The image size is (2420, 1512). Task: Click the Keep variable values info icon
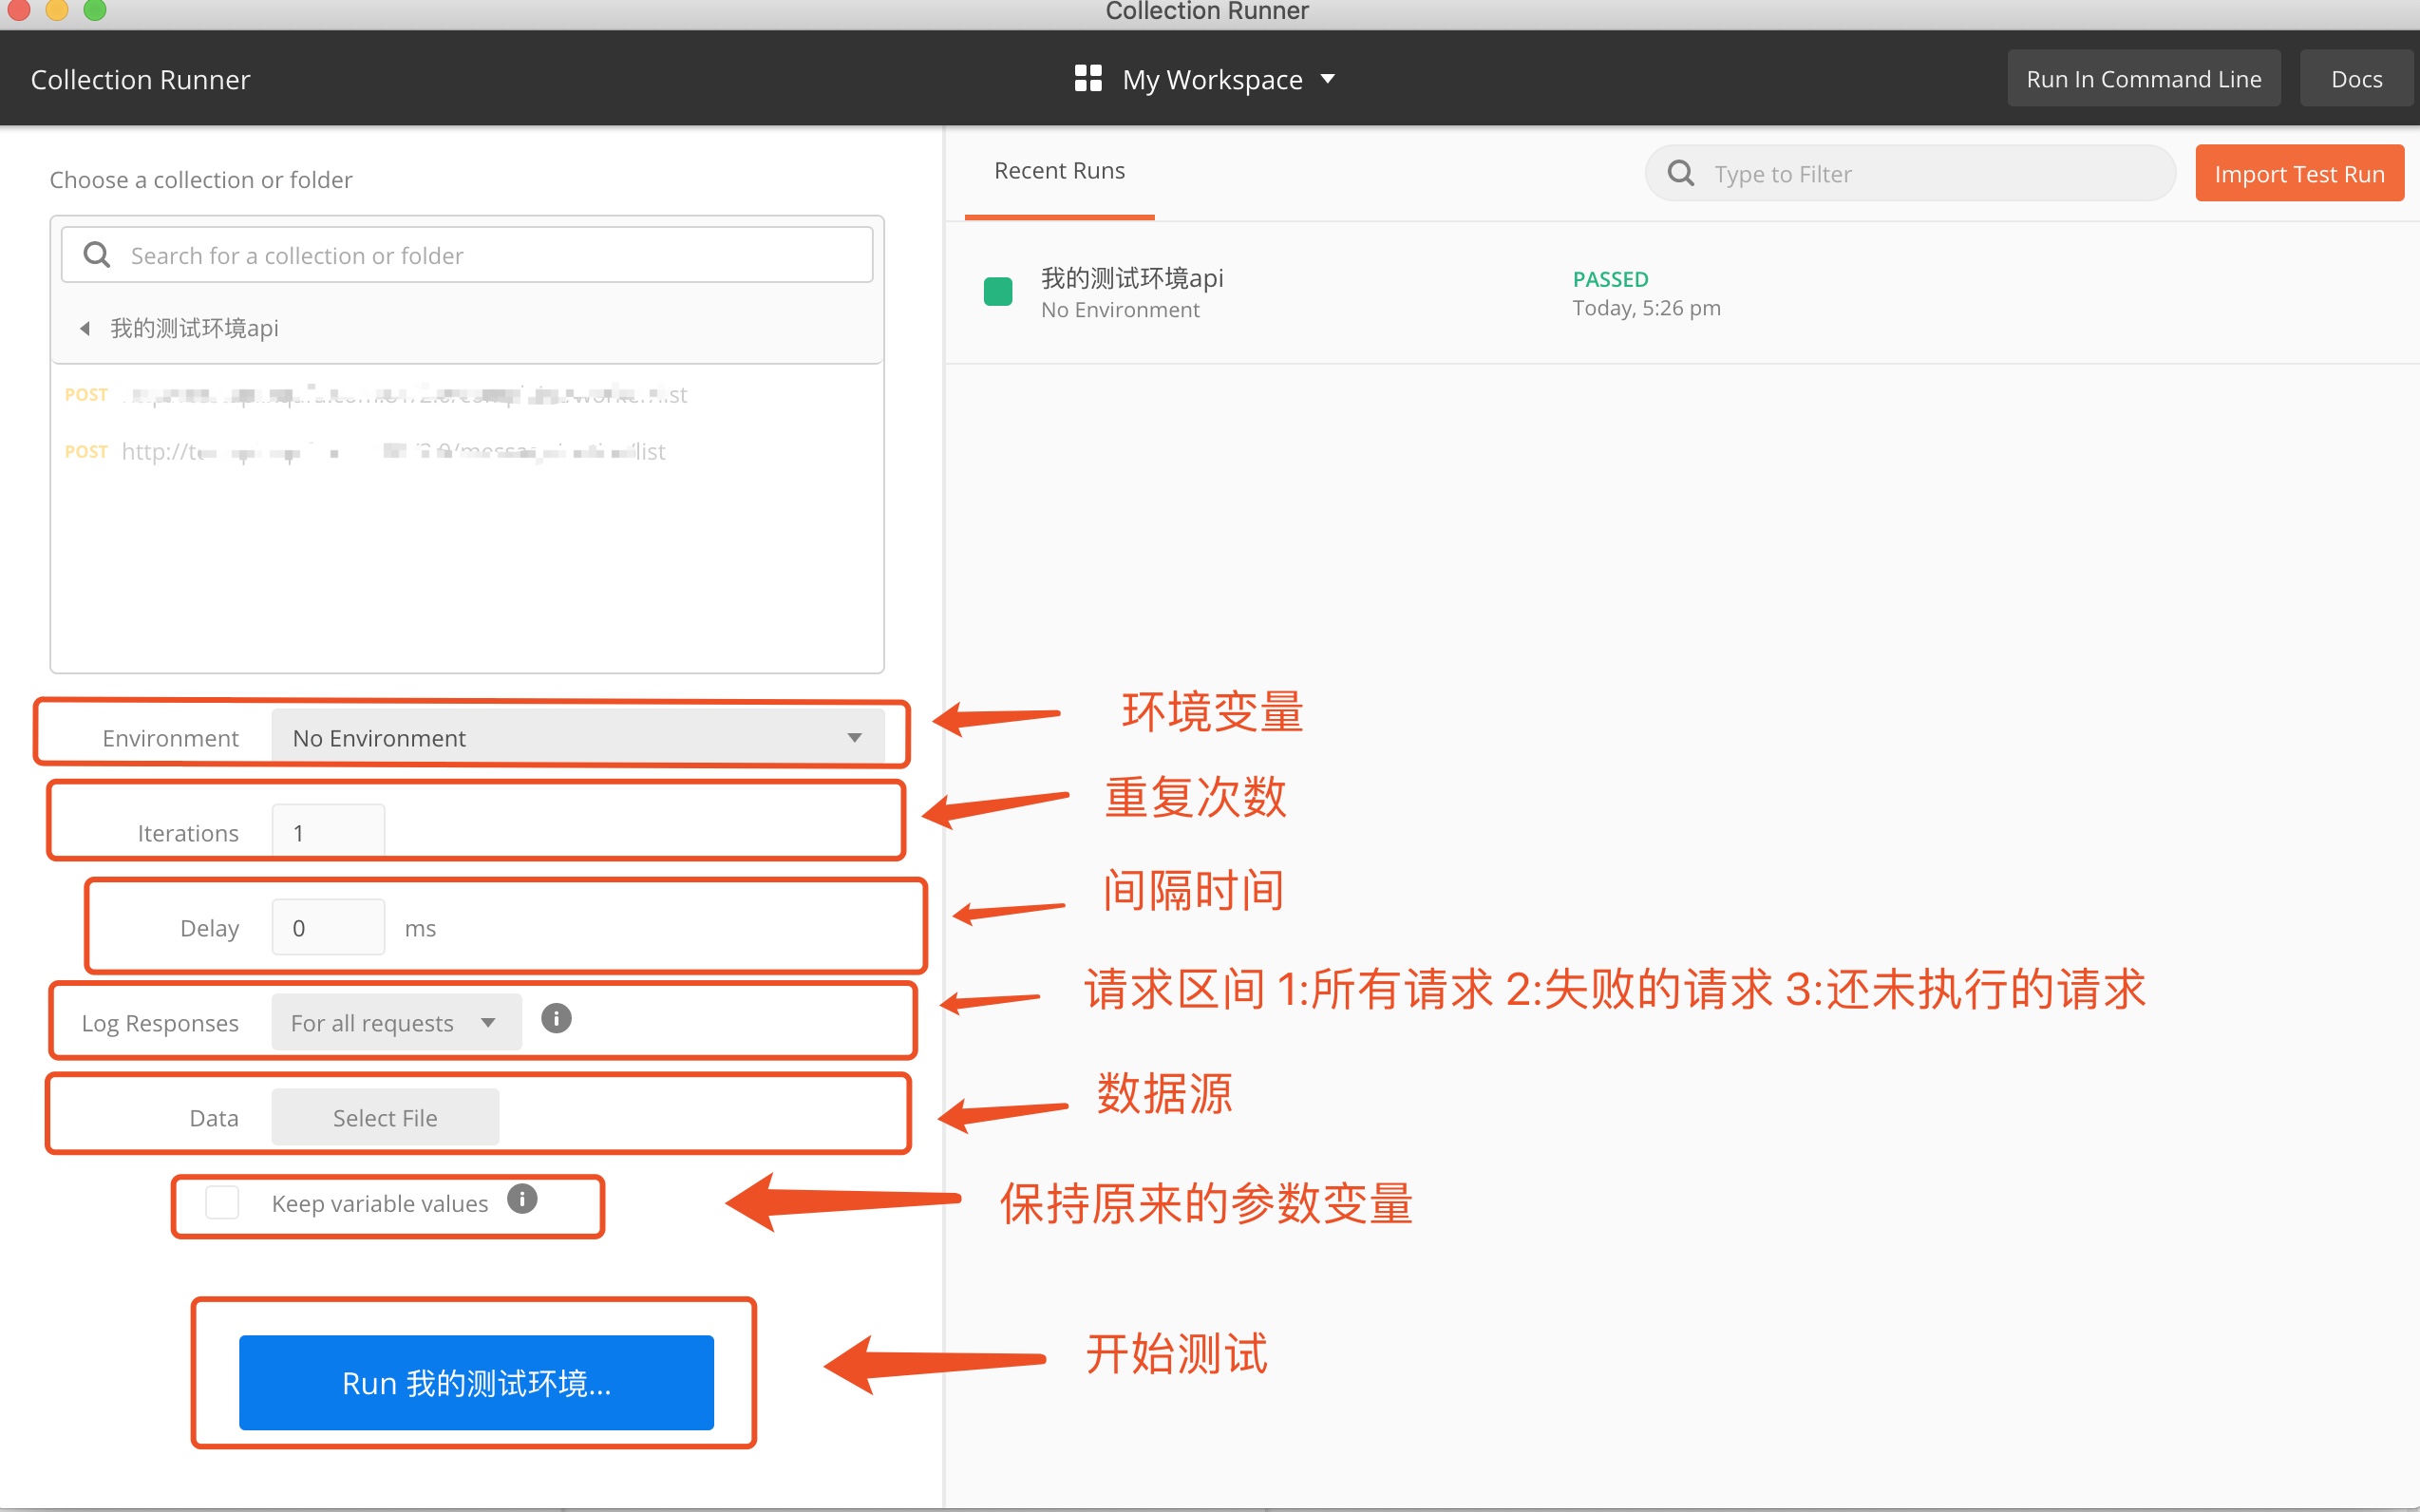click(522, 1199)
